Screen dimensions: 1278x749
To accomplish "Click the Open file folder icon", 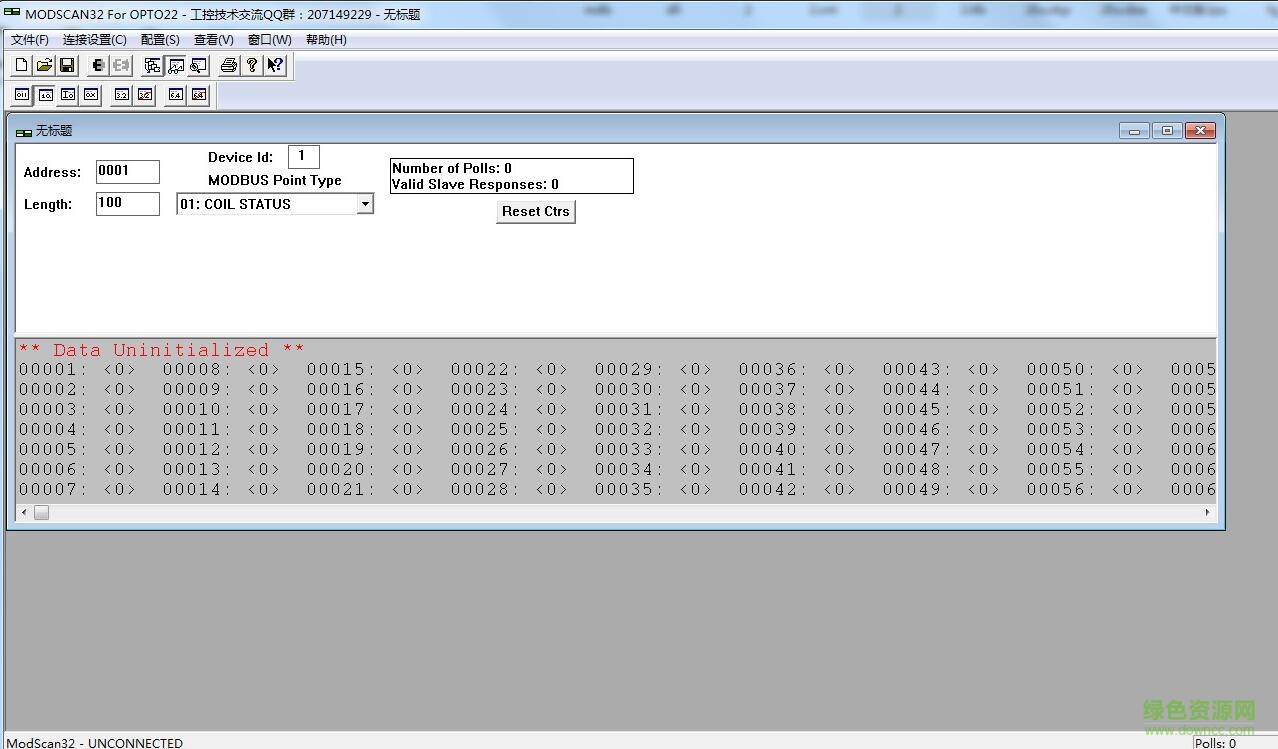I will click(x=44, y=66).
